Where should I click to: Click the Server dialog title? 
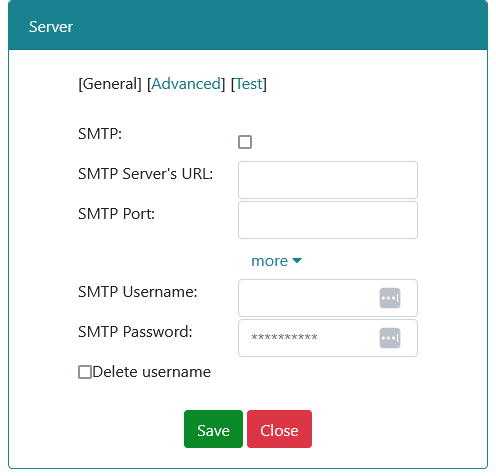click(x=51, y=27)
